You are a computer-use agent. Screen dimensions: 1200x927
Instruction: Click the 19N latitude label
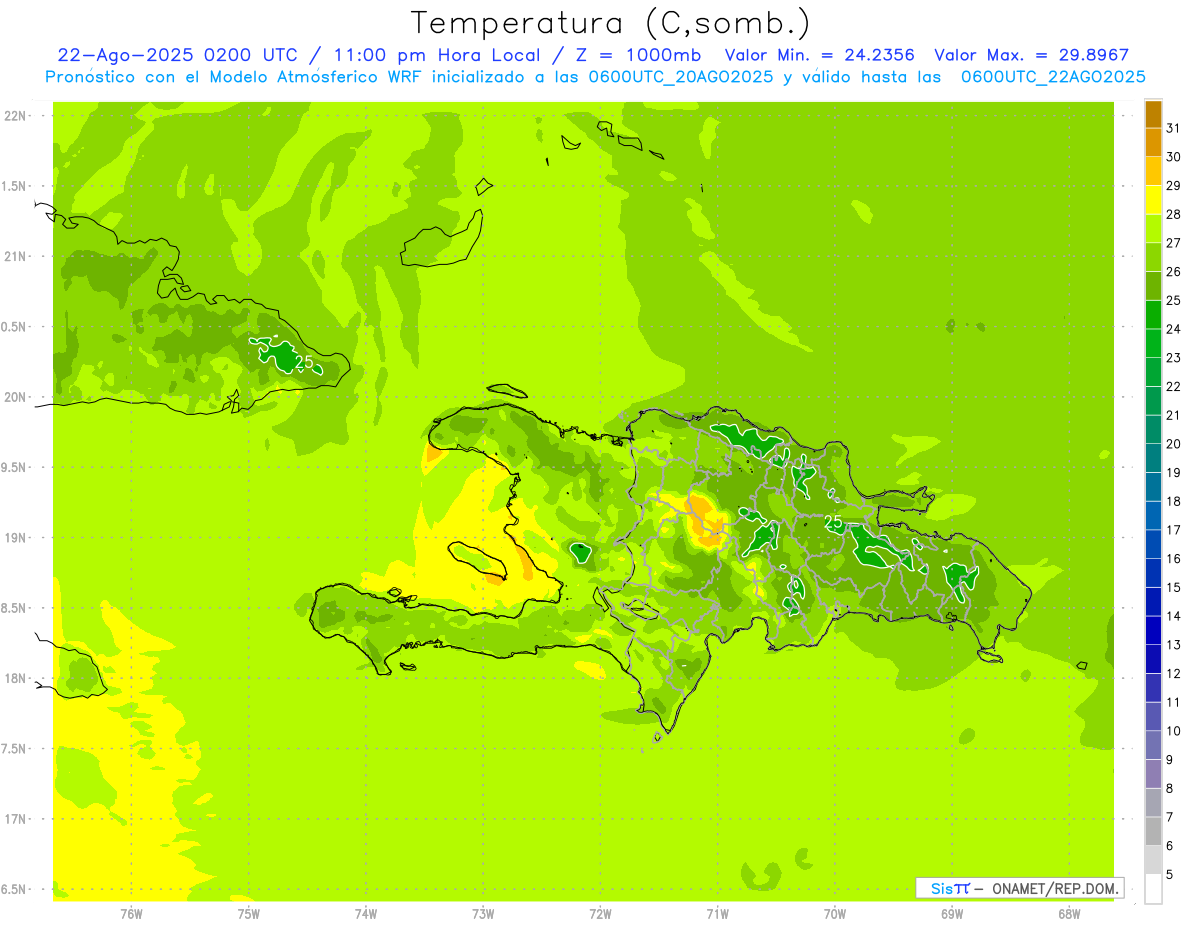(x=15, y=537)
